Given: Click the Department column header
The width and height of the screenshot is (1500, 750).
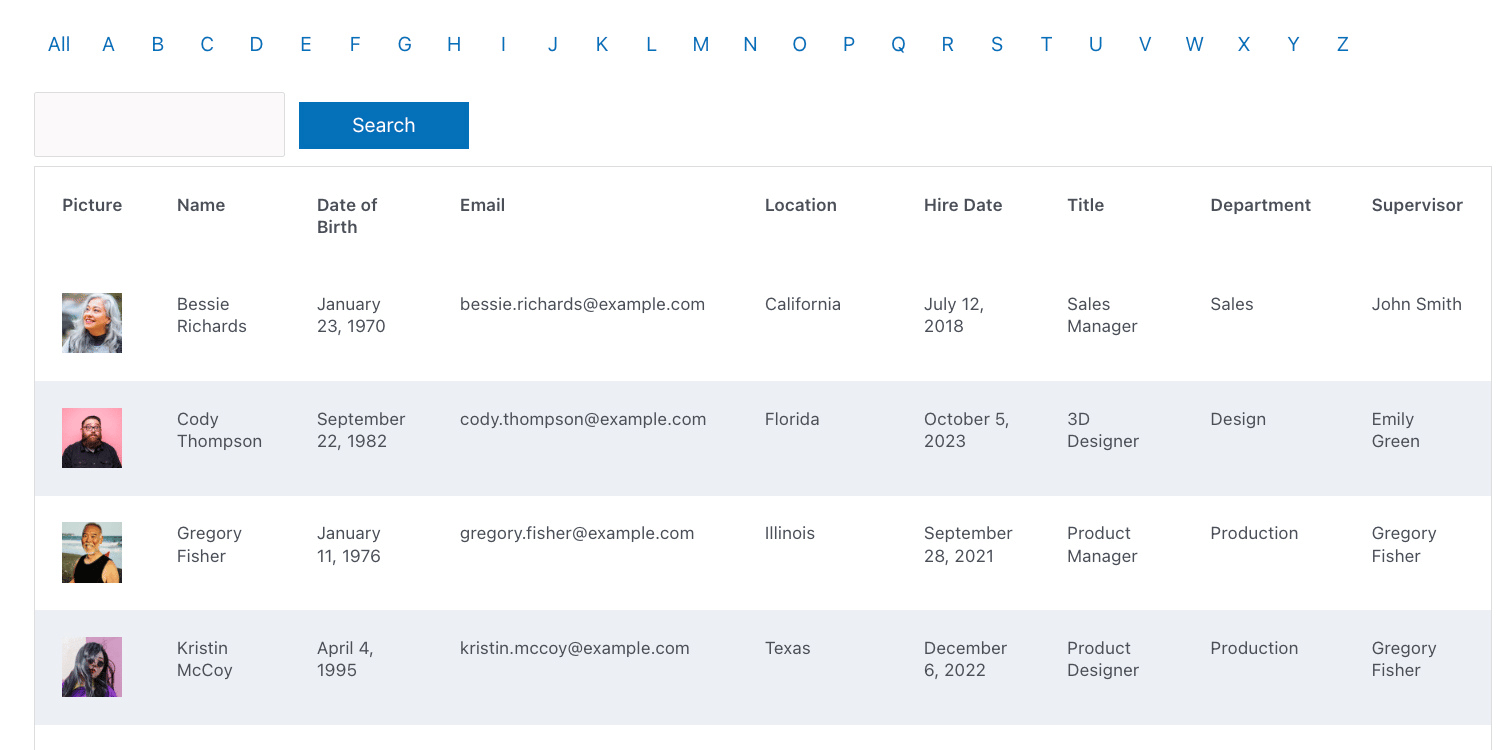Looking at the screenshot, I should pyautogui.click(x=1260, y=204).
